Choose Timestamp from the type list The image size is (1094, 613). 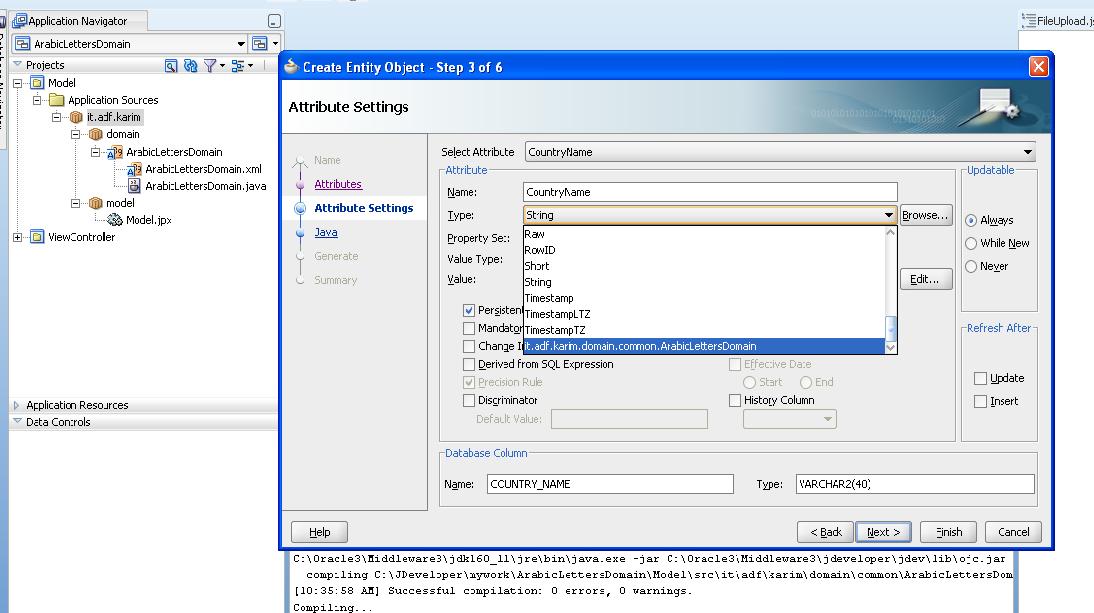coord(705,298)
